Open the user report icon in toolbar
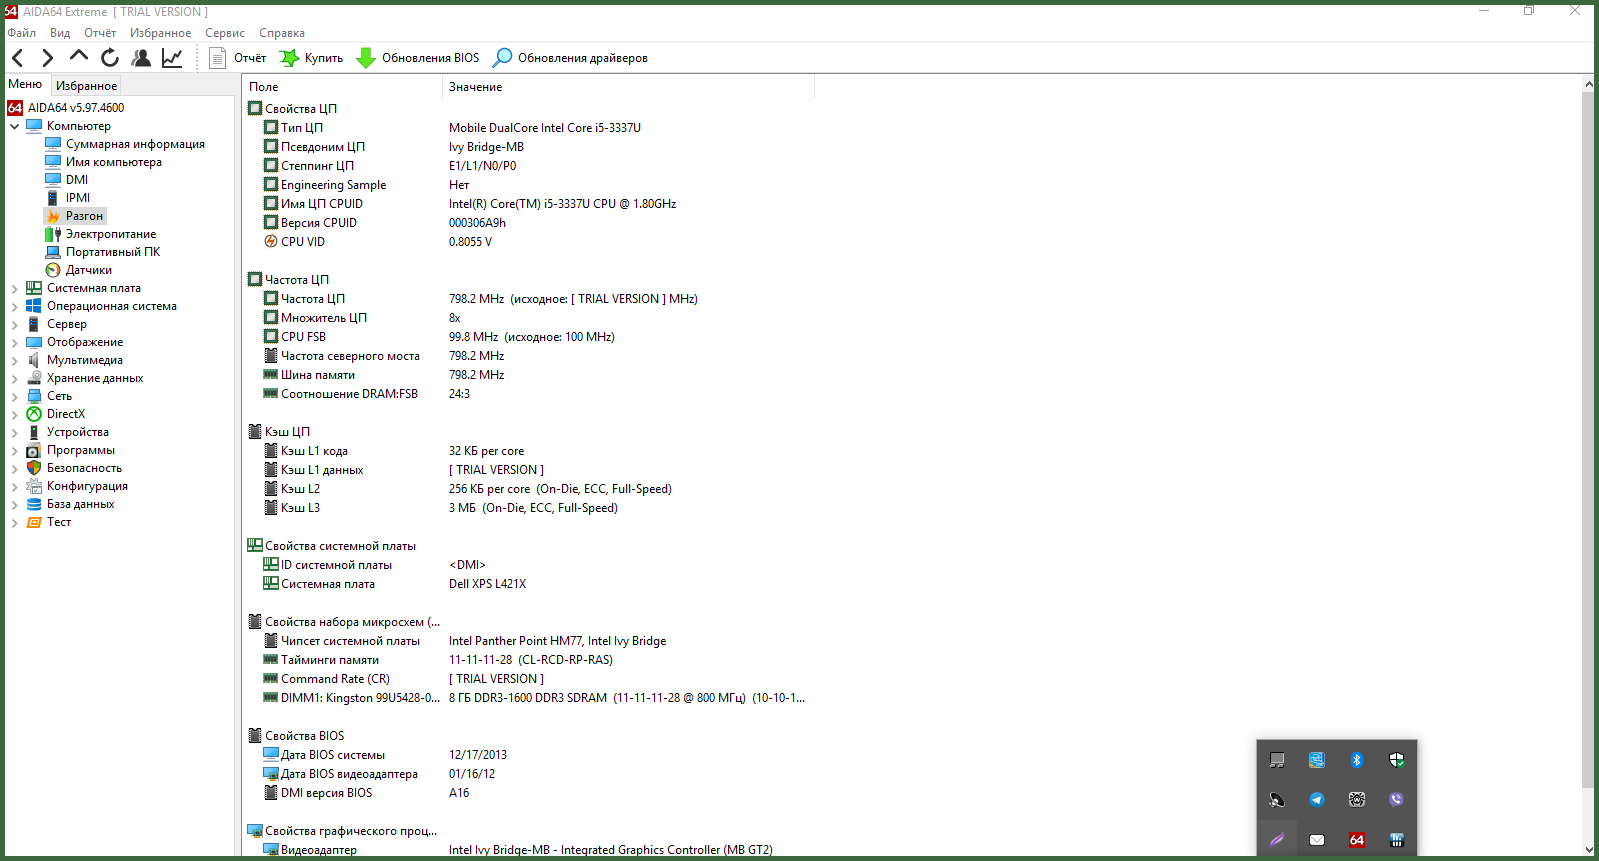 click(x=141, y=58)
